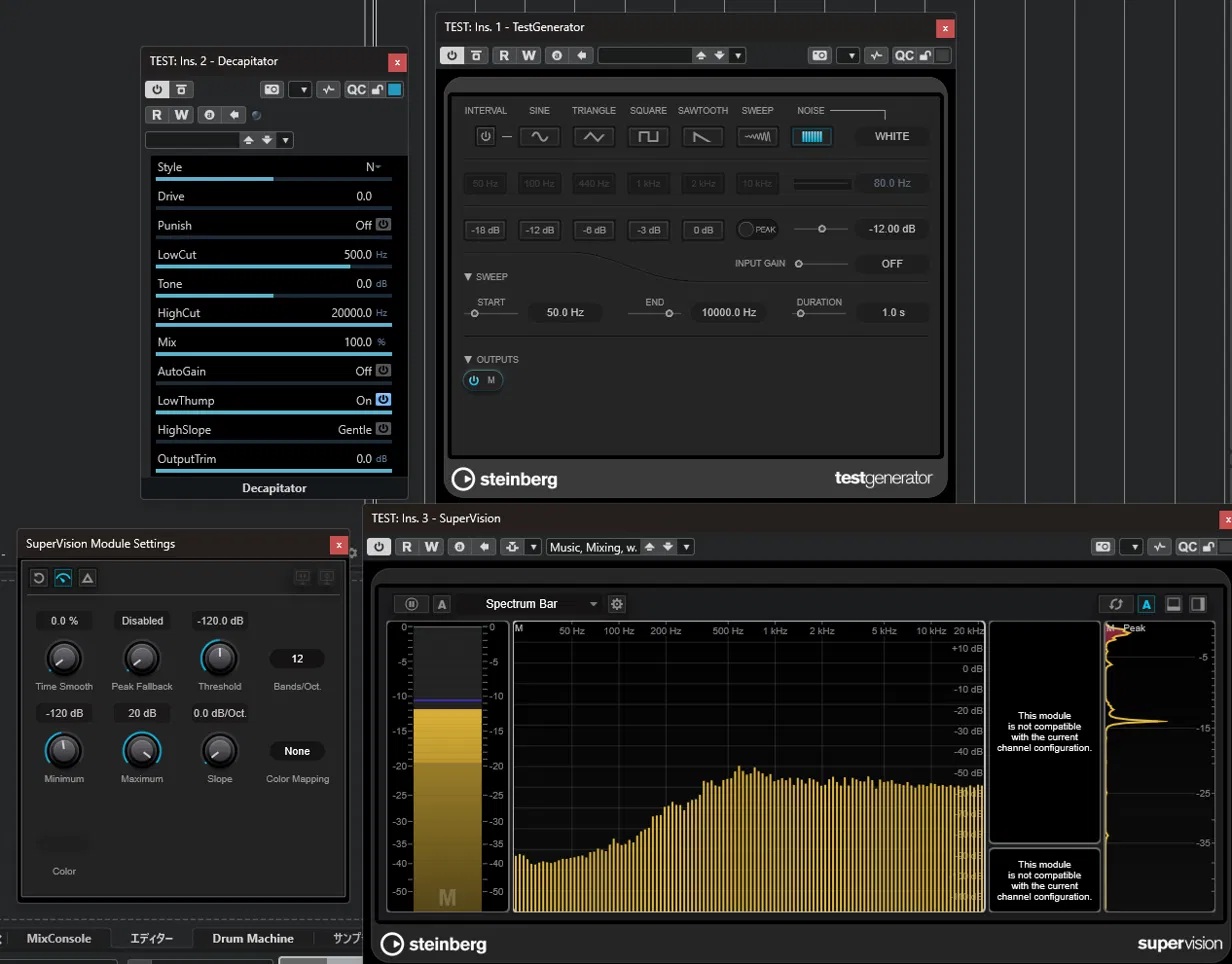This screenshot has width=1232, height=964.
Task: Pause measurement in SuperVision
Action: [411, 604]
